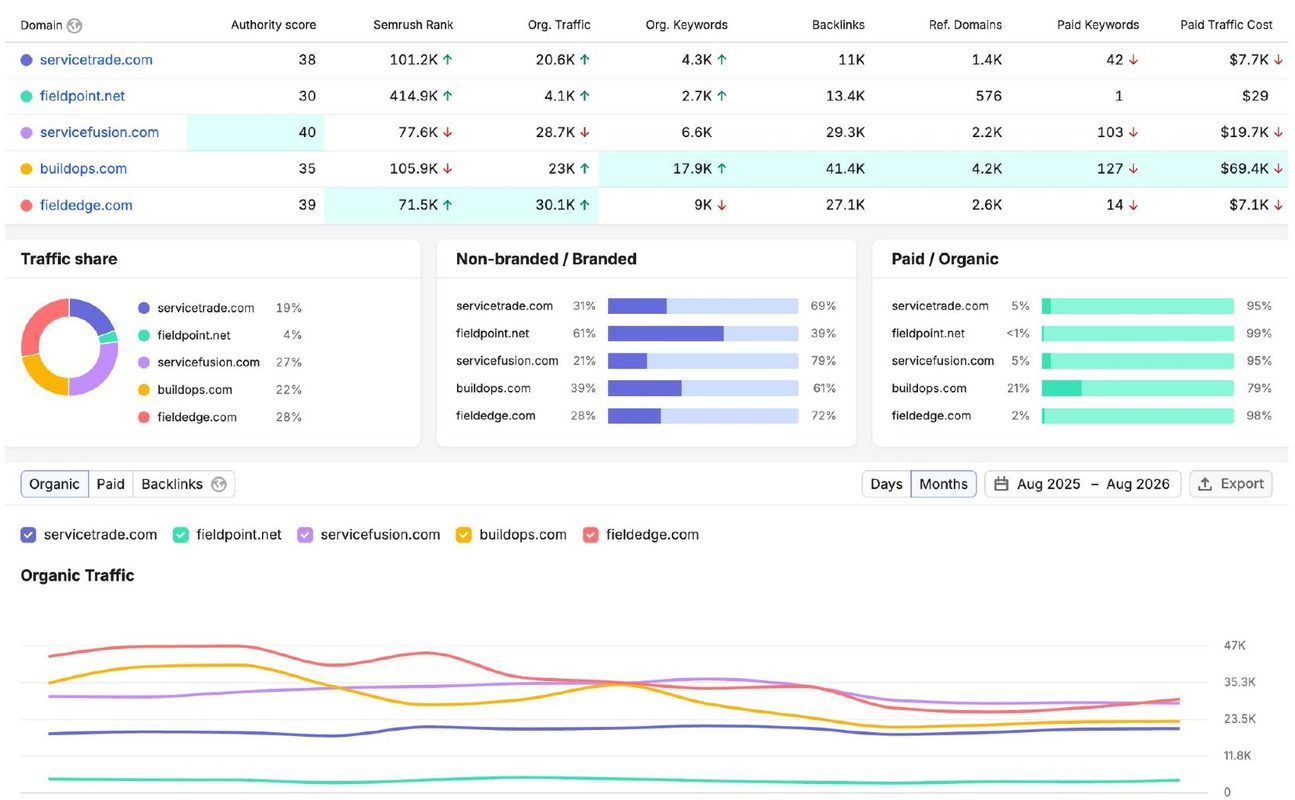The width and height of the screenshot is (1295, 800).
Task: Sort by Org. Traffic column header
Action: click(x=559, y=25)
